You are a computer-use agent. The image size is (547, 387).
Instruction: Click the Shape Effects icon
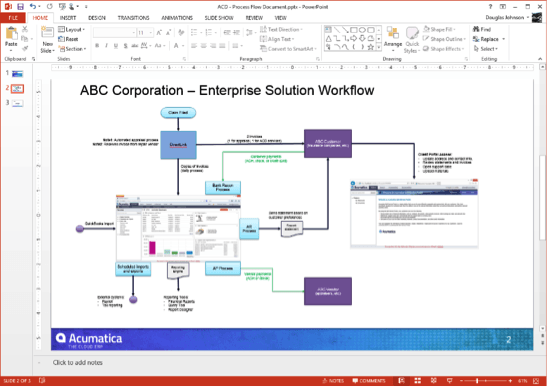(426, 49)
